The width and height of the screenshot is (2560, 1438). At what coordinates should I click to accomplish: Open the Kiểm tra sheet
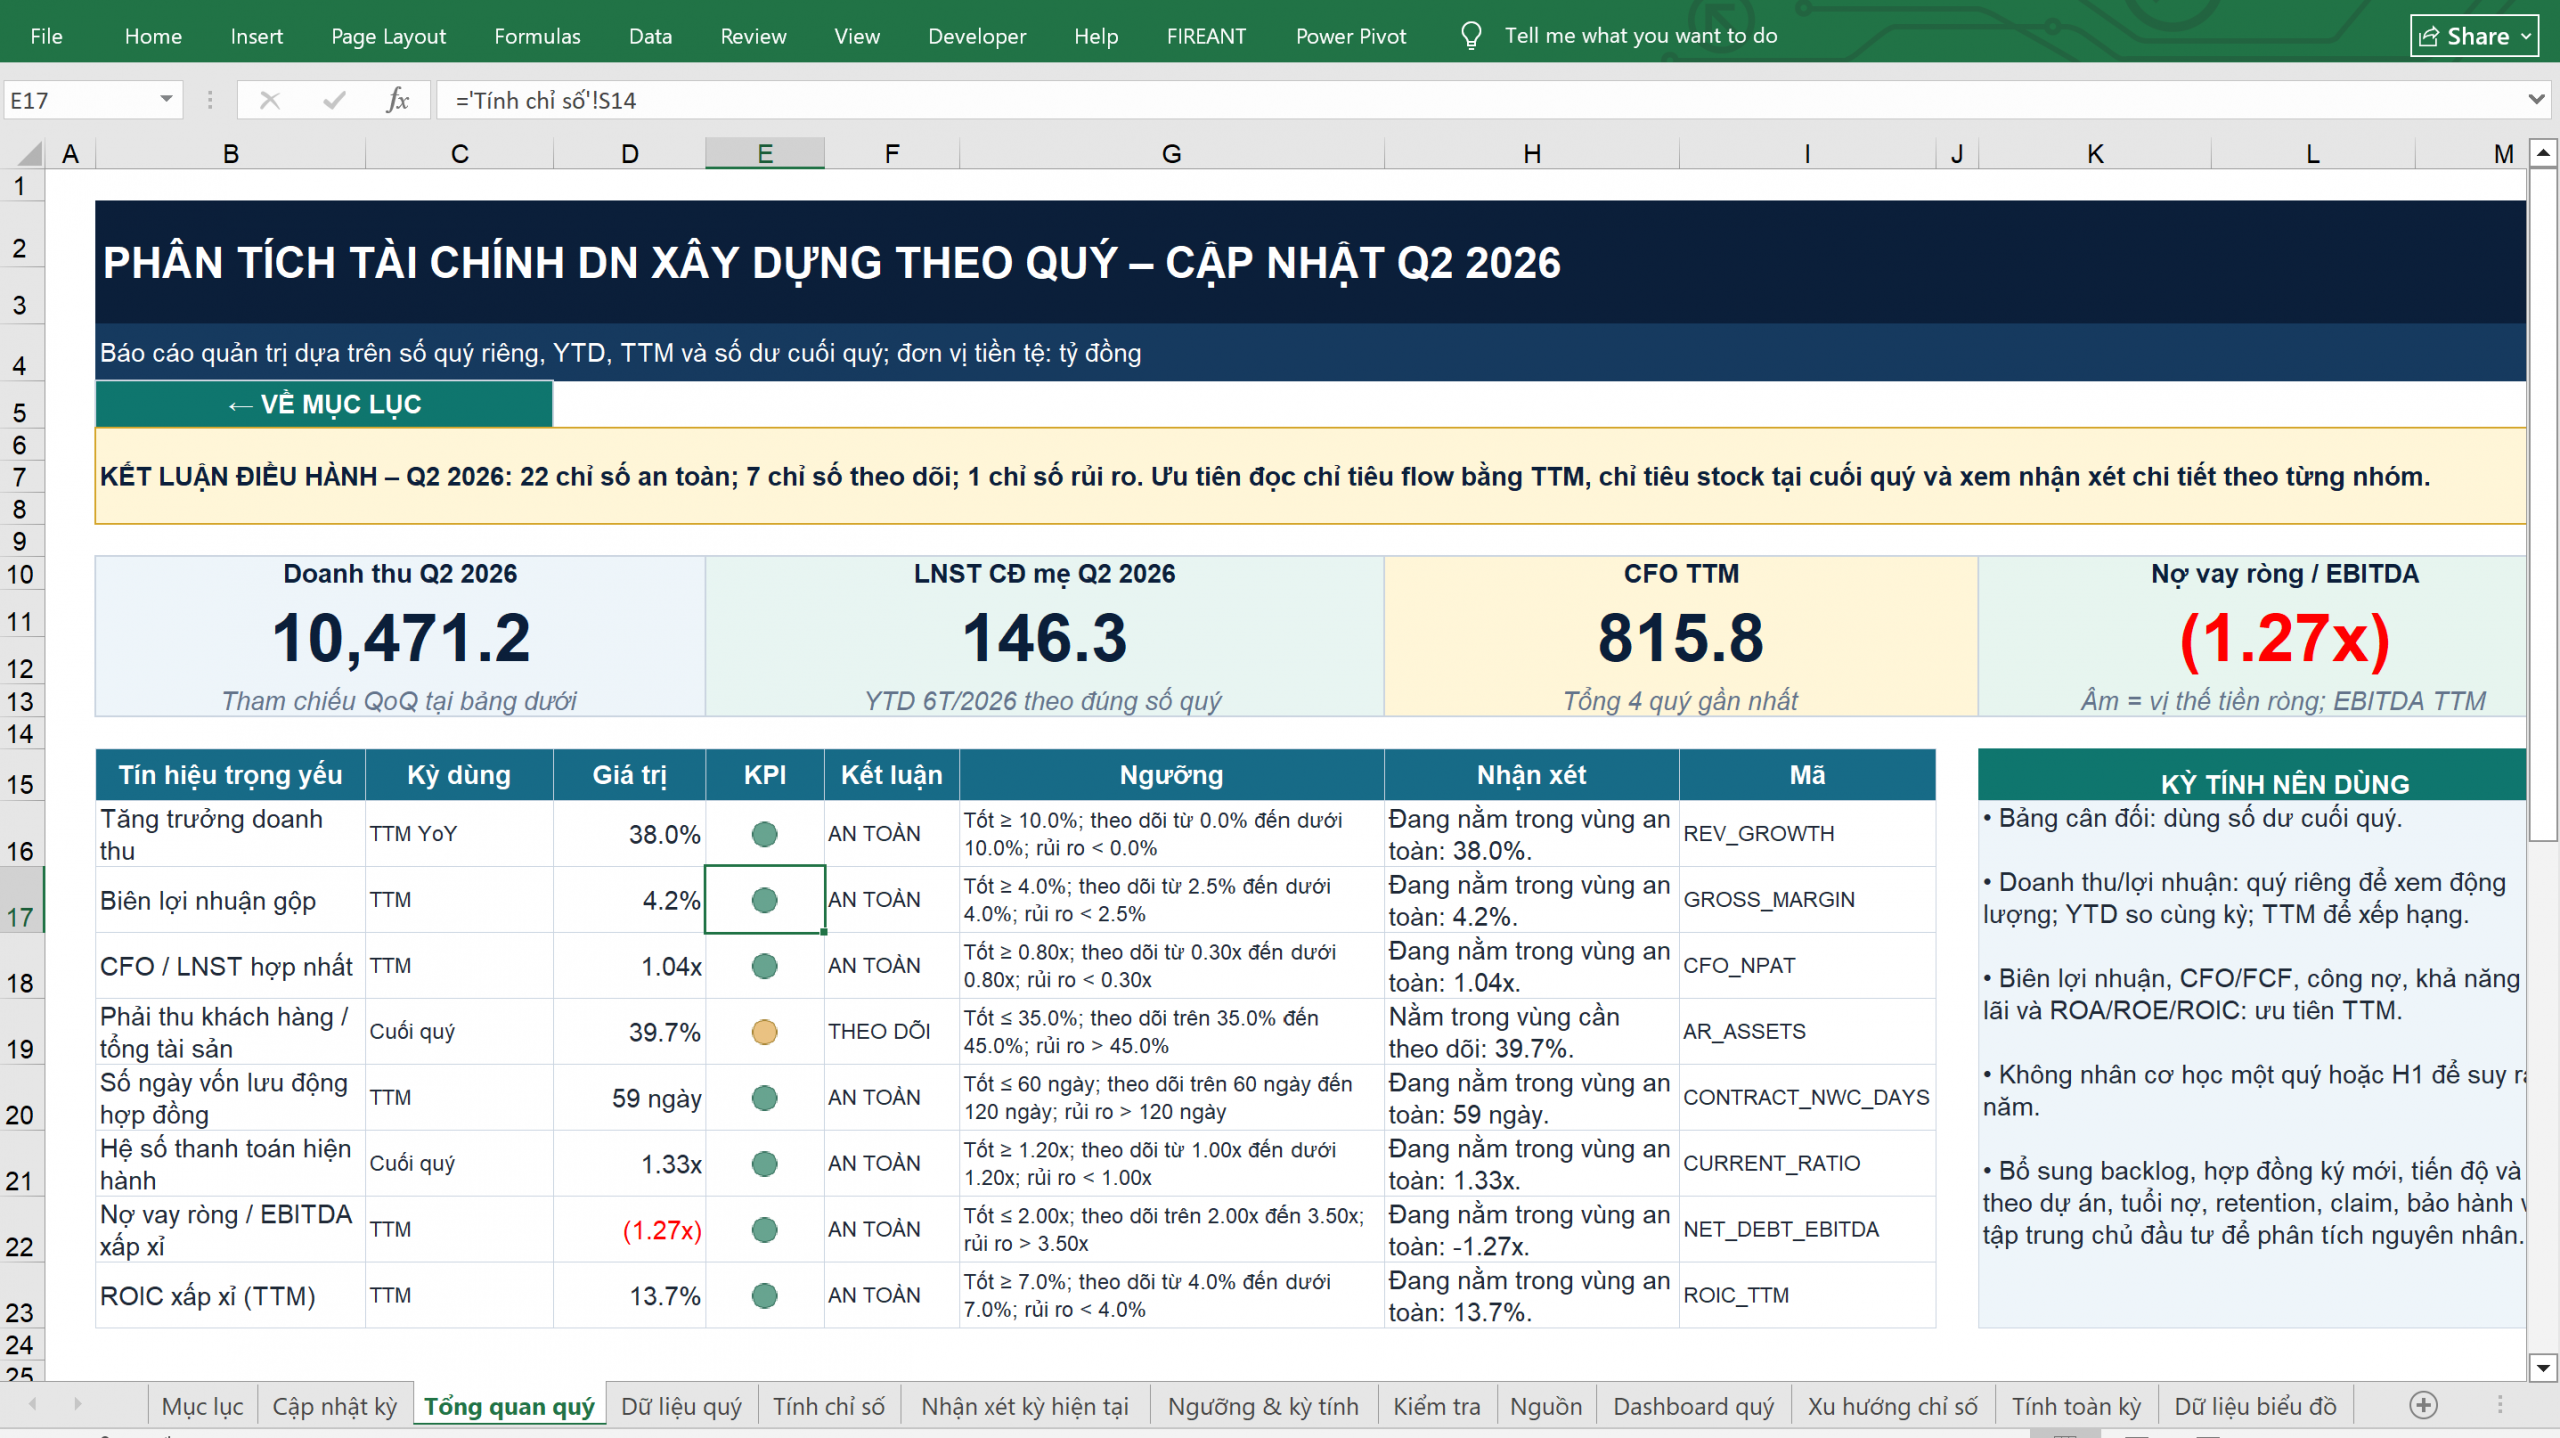(1436, 1406)
